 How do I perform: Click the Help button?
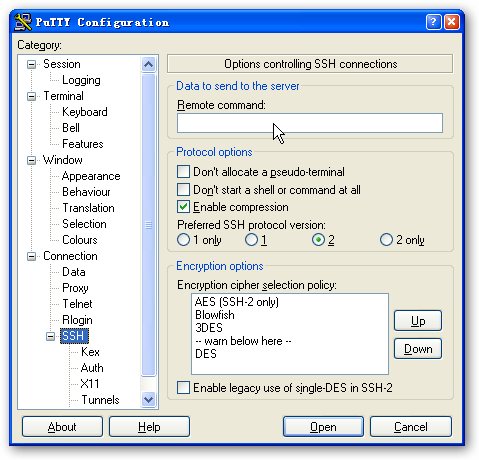(x=149, y=426)
